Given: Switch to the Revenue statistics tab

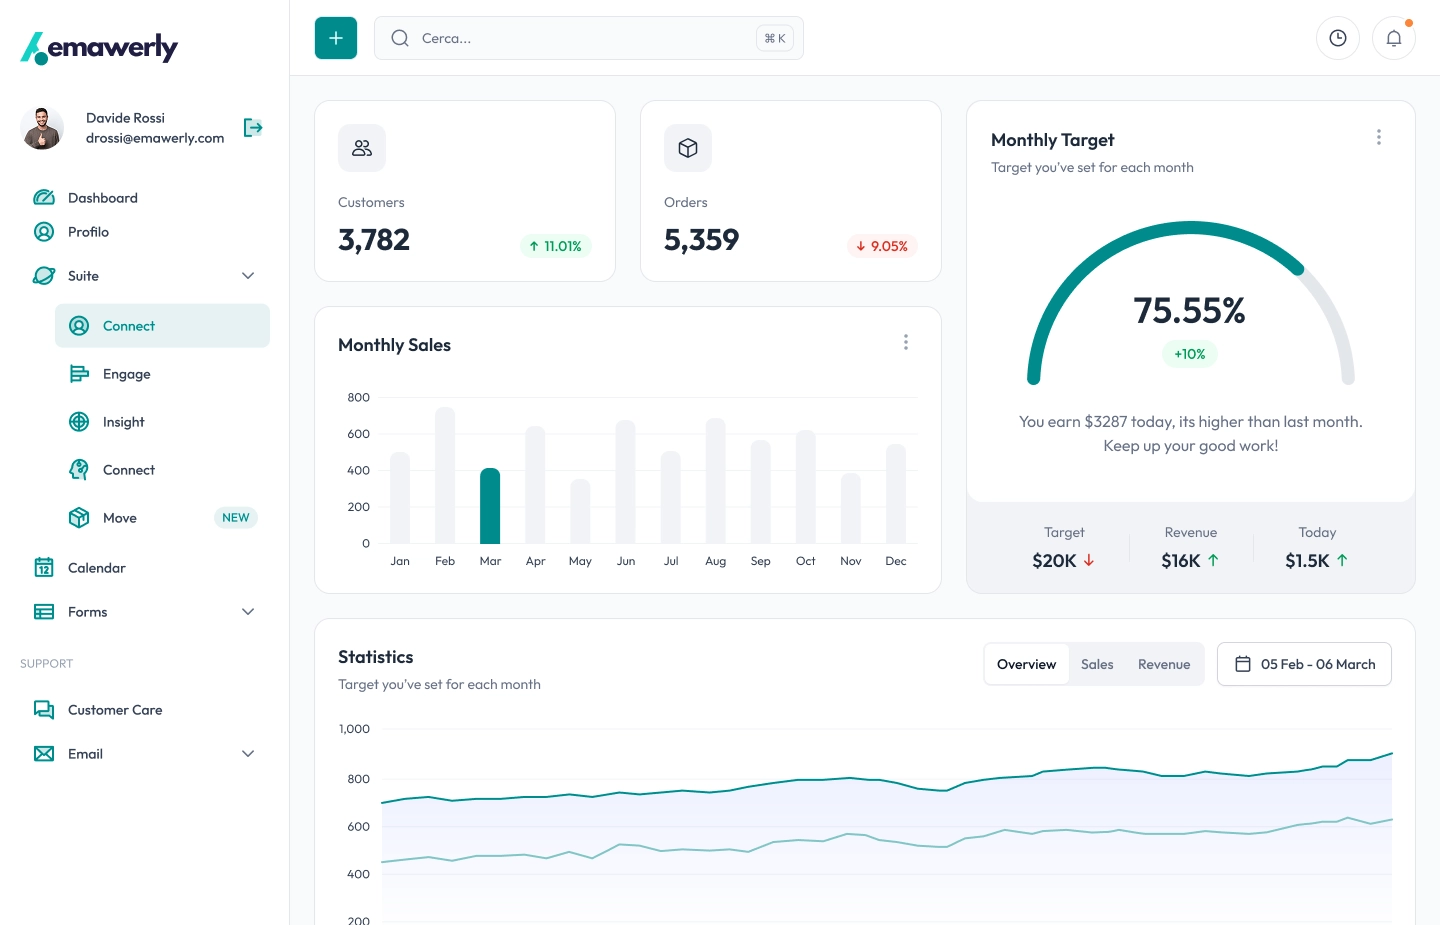Looking at the screenshot, I should [x=1164, y=664].
